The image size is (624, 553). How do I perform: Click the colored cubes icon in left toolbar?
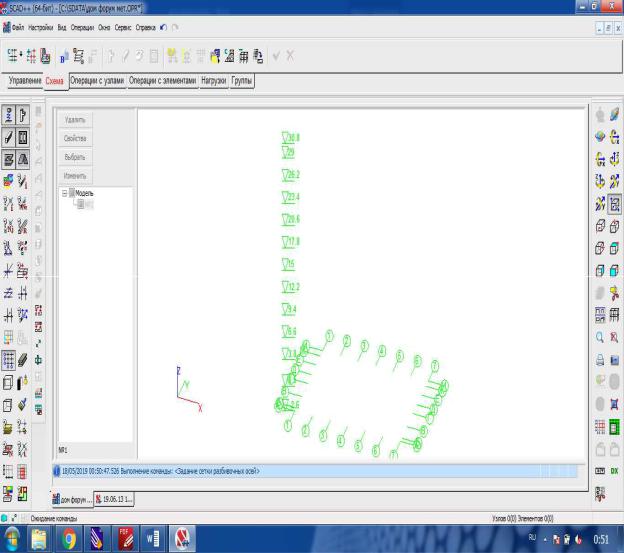(8, 181)
